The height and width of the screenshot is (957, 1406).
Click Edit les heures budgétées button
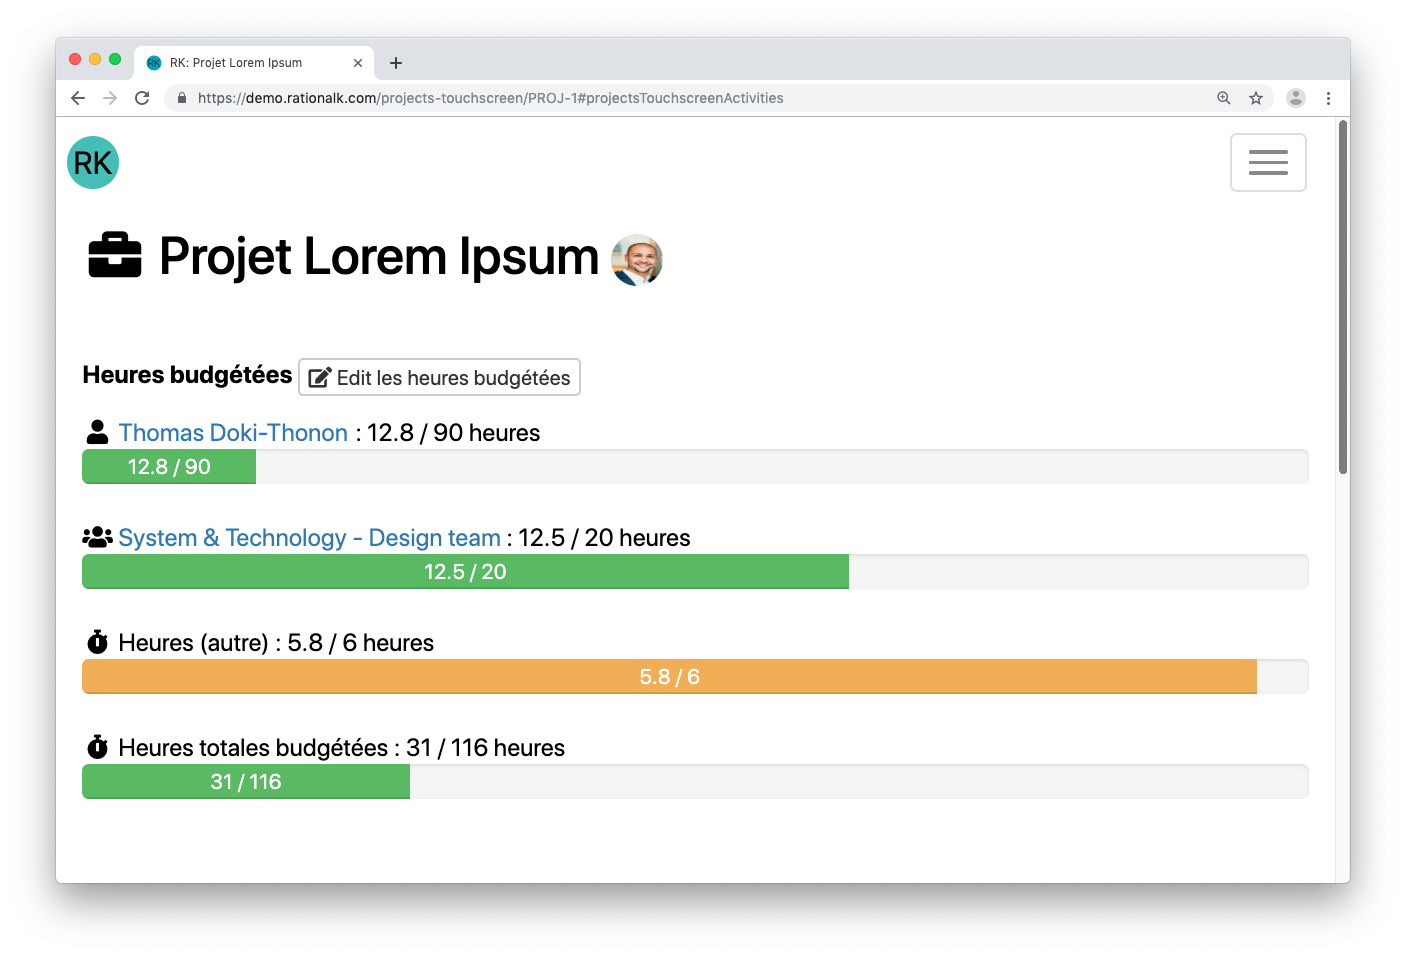[x=439, y=378]
